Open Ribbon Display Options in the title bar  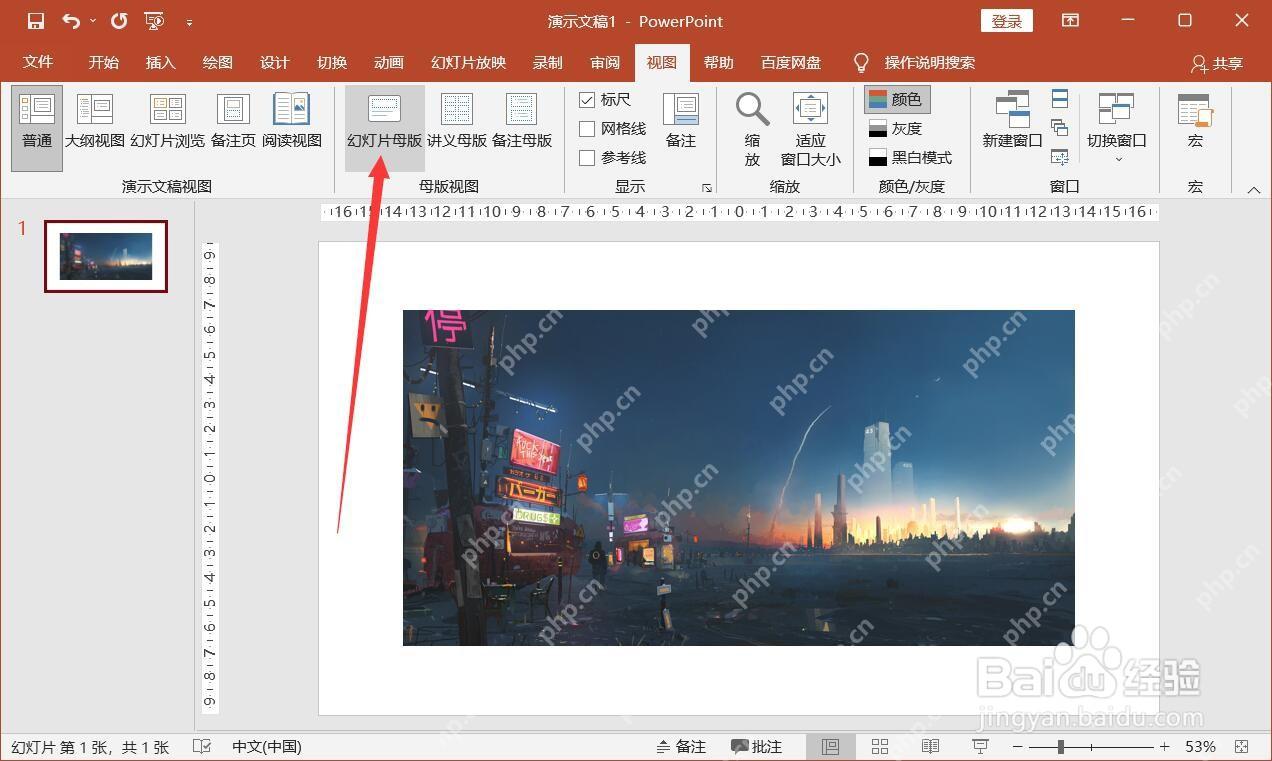(1071, 20)
